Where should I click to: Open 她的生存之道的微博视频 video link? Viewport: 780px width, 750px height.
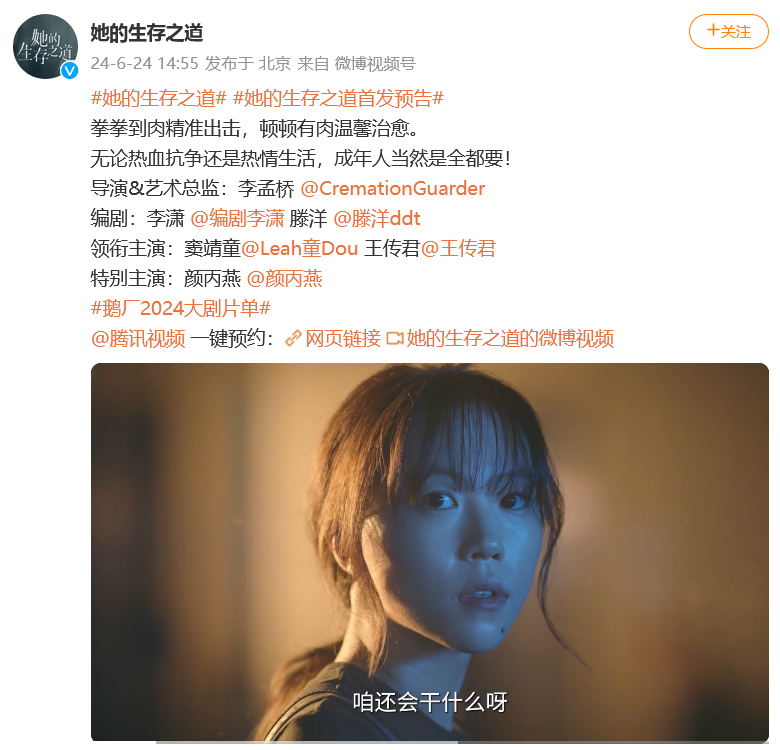click(510, 339)
